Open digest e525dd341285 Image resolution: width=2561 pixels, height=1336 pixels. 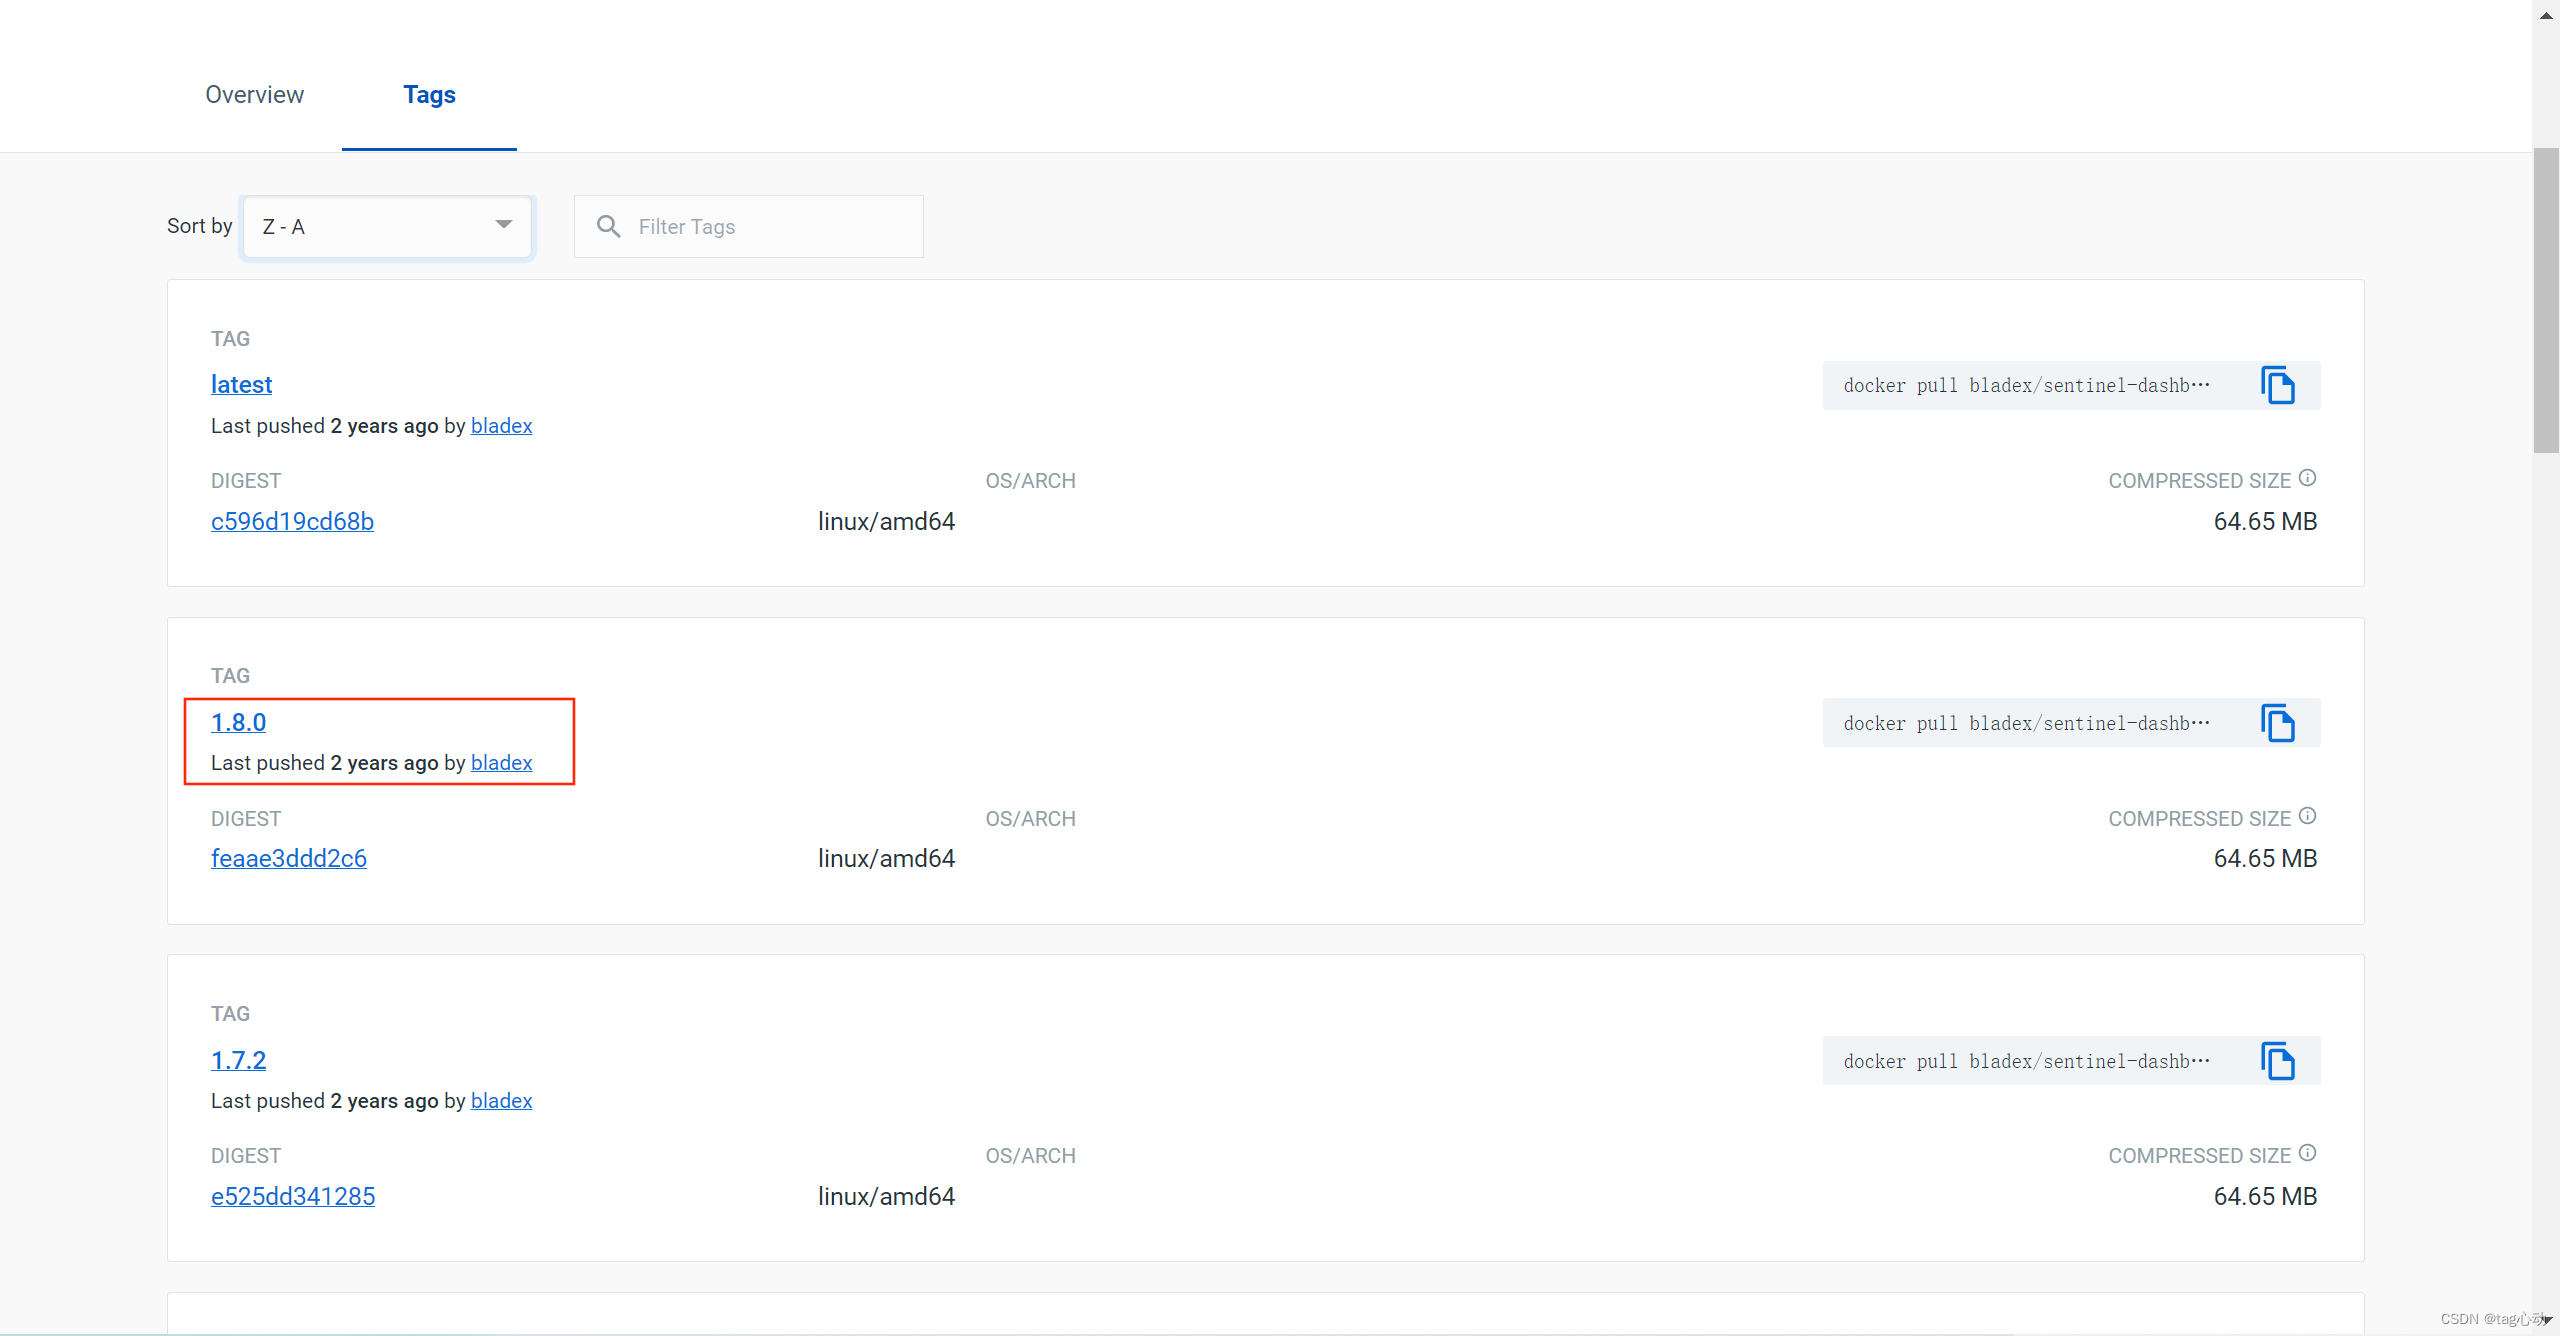point(293,1196)
